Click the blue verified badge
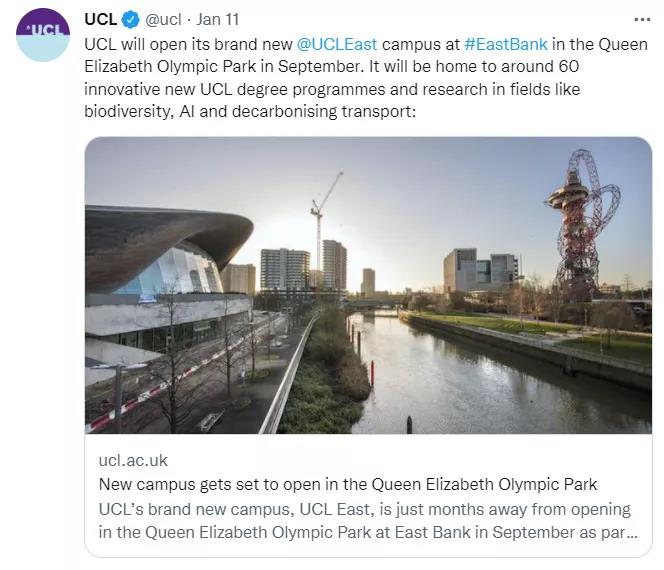The image size is (664, 570). point(131,20)
